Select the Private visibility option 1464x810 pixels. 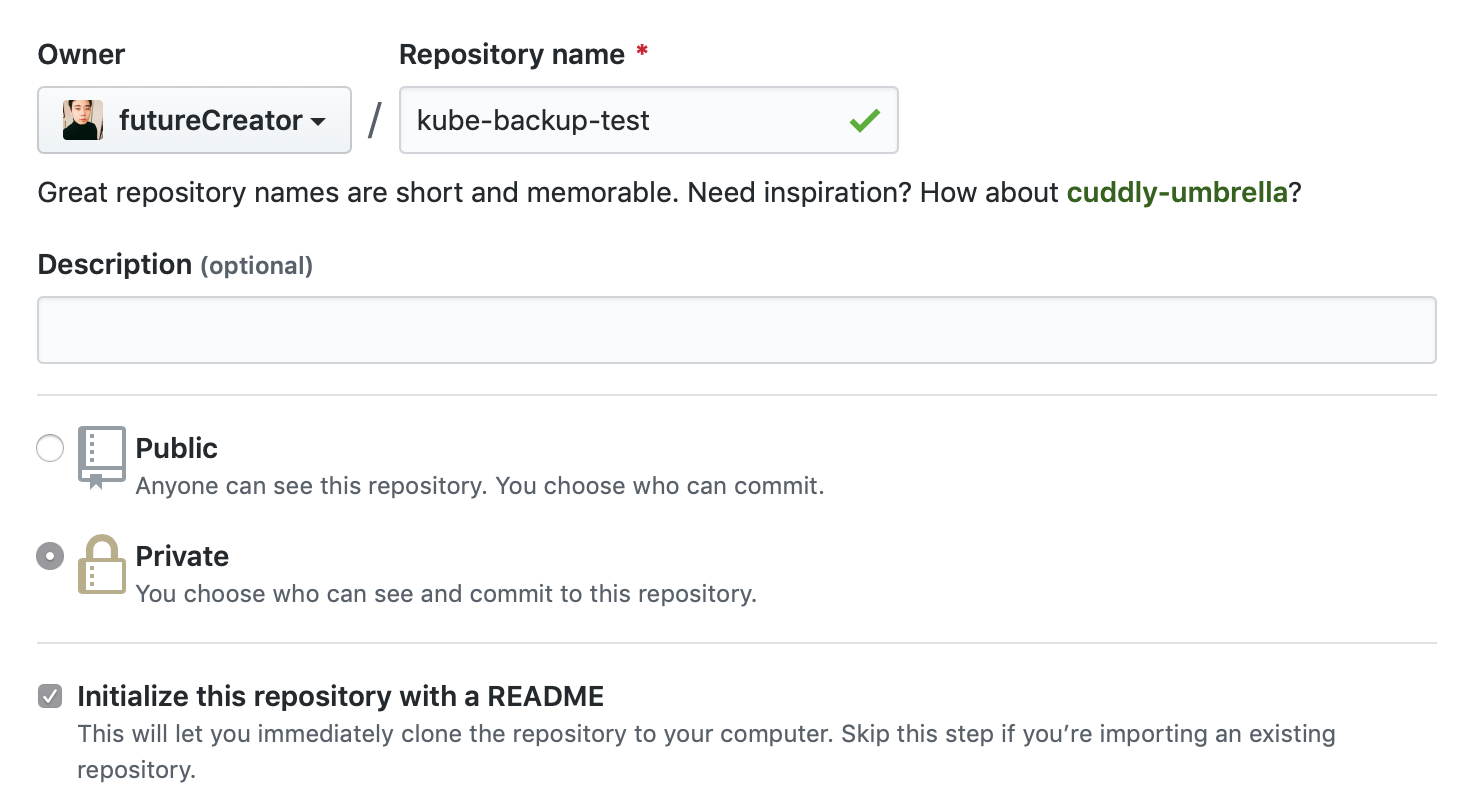tap(50, 555)
